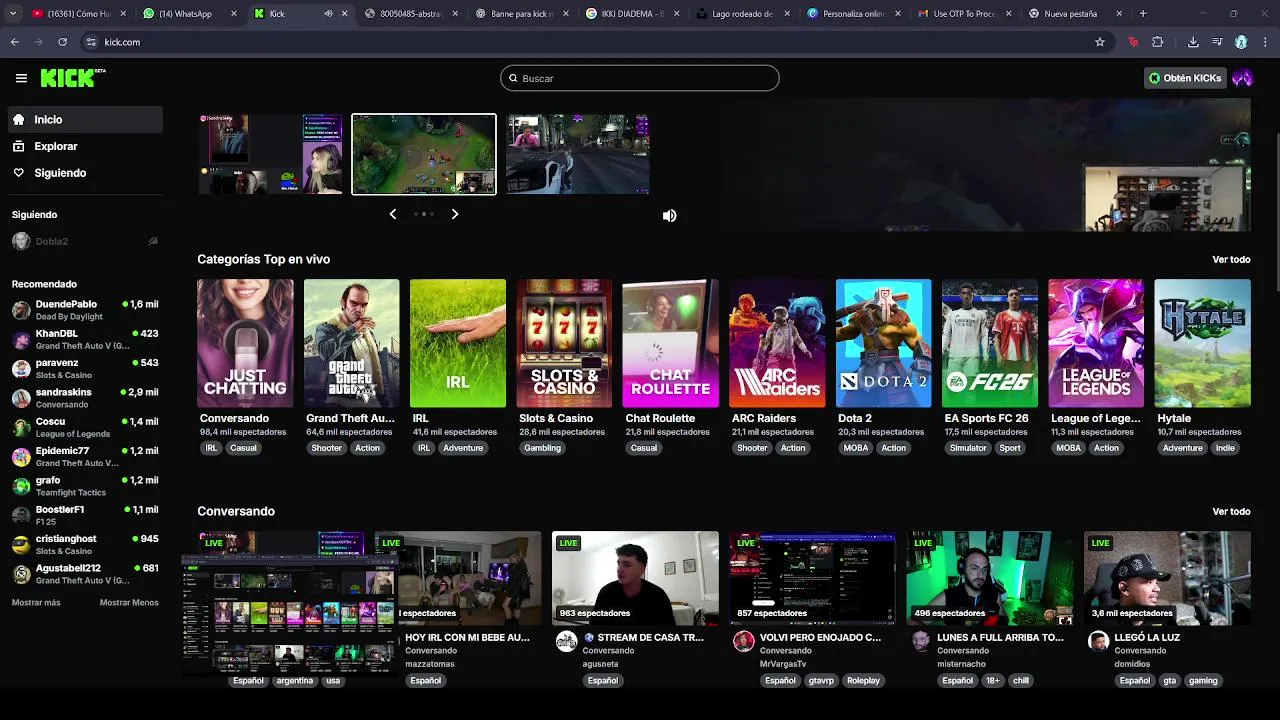Select the League of Legends carousel thumbnail
The image size is (1280, 720).
click(424, 154)
